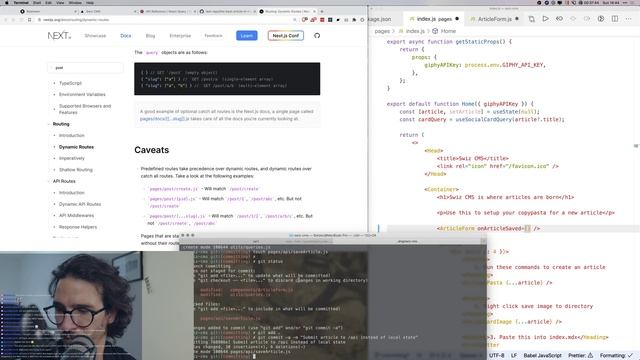Open the View menu in menu bar

pyautogui.click(x=60, y=2)
